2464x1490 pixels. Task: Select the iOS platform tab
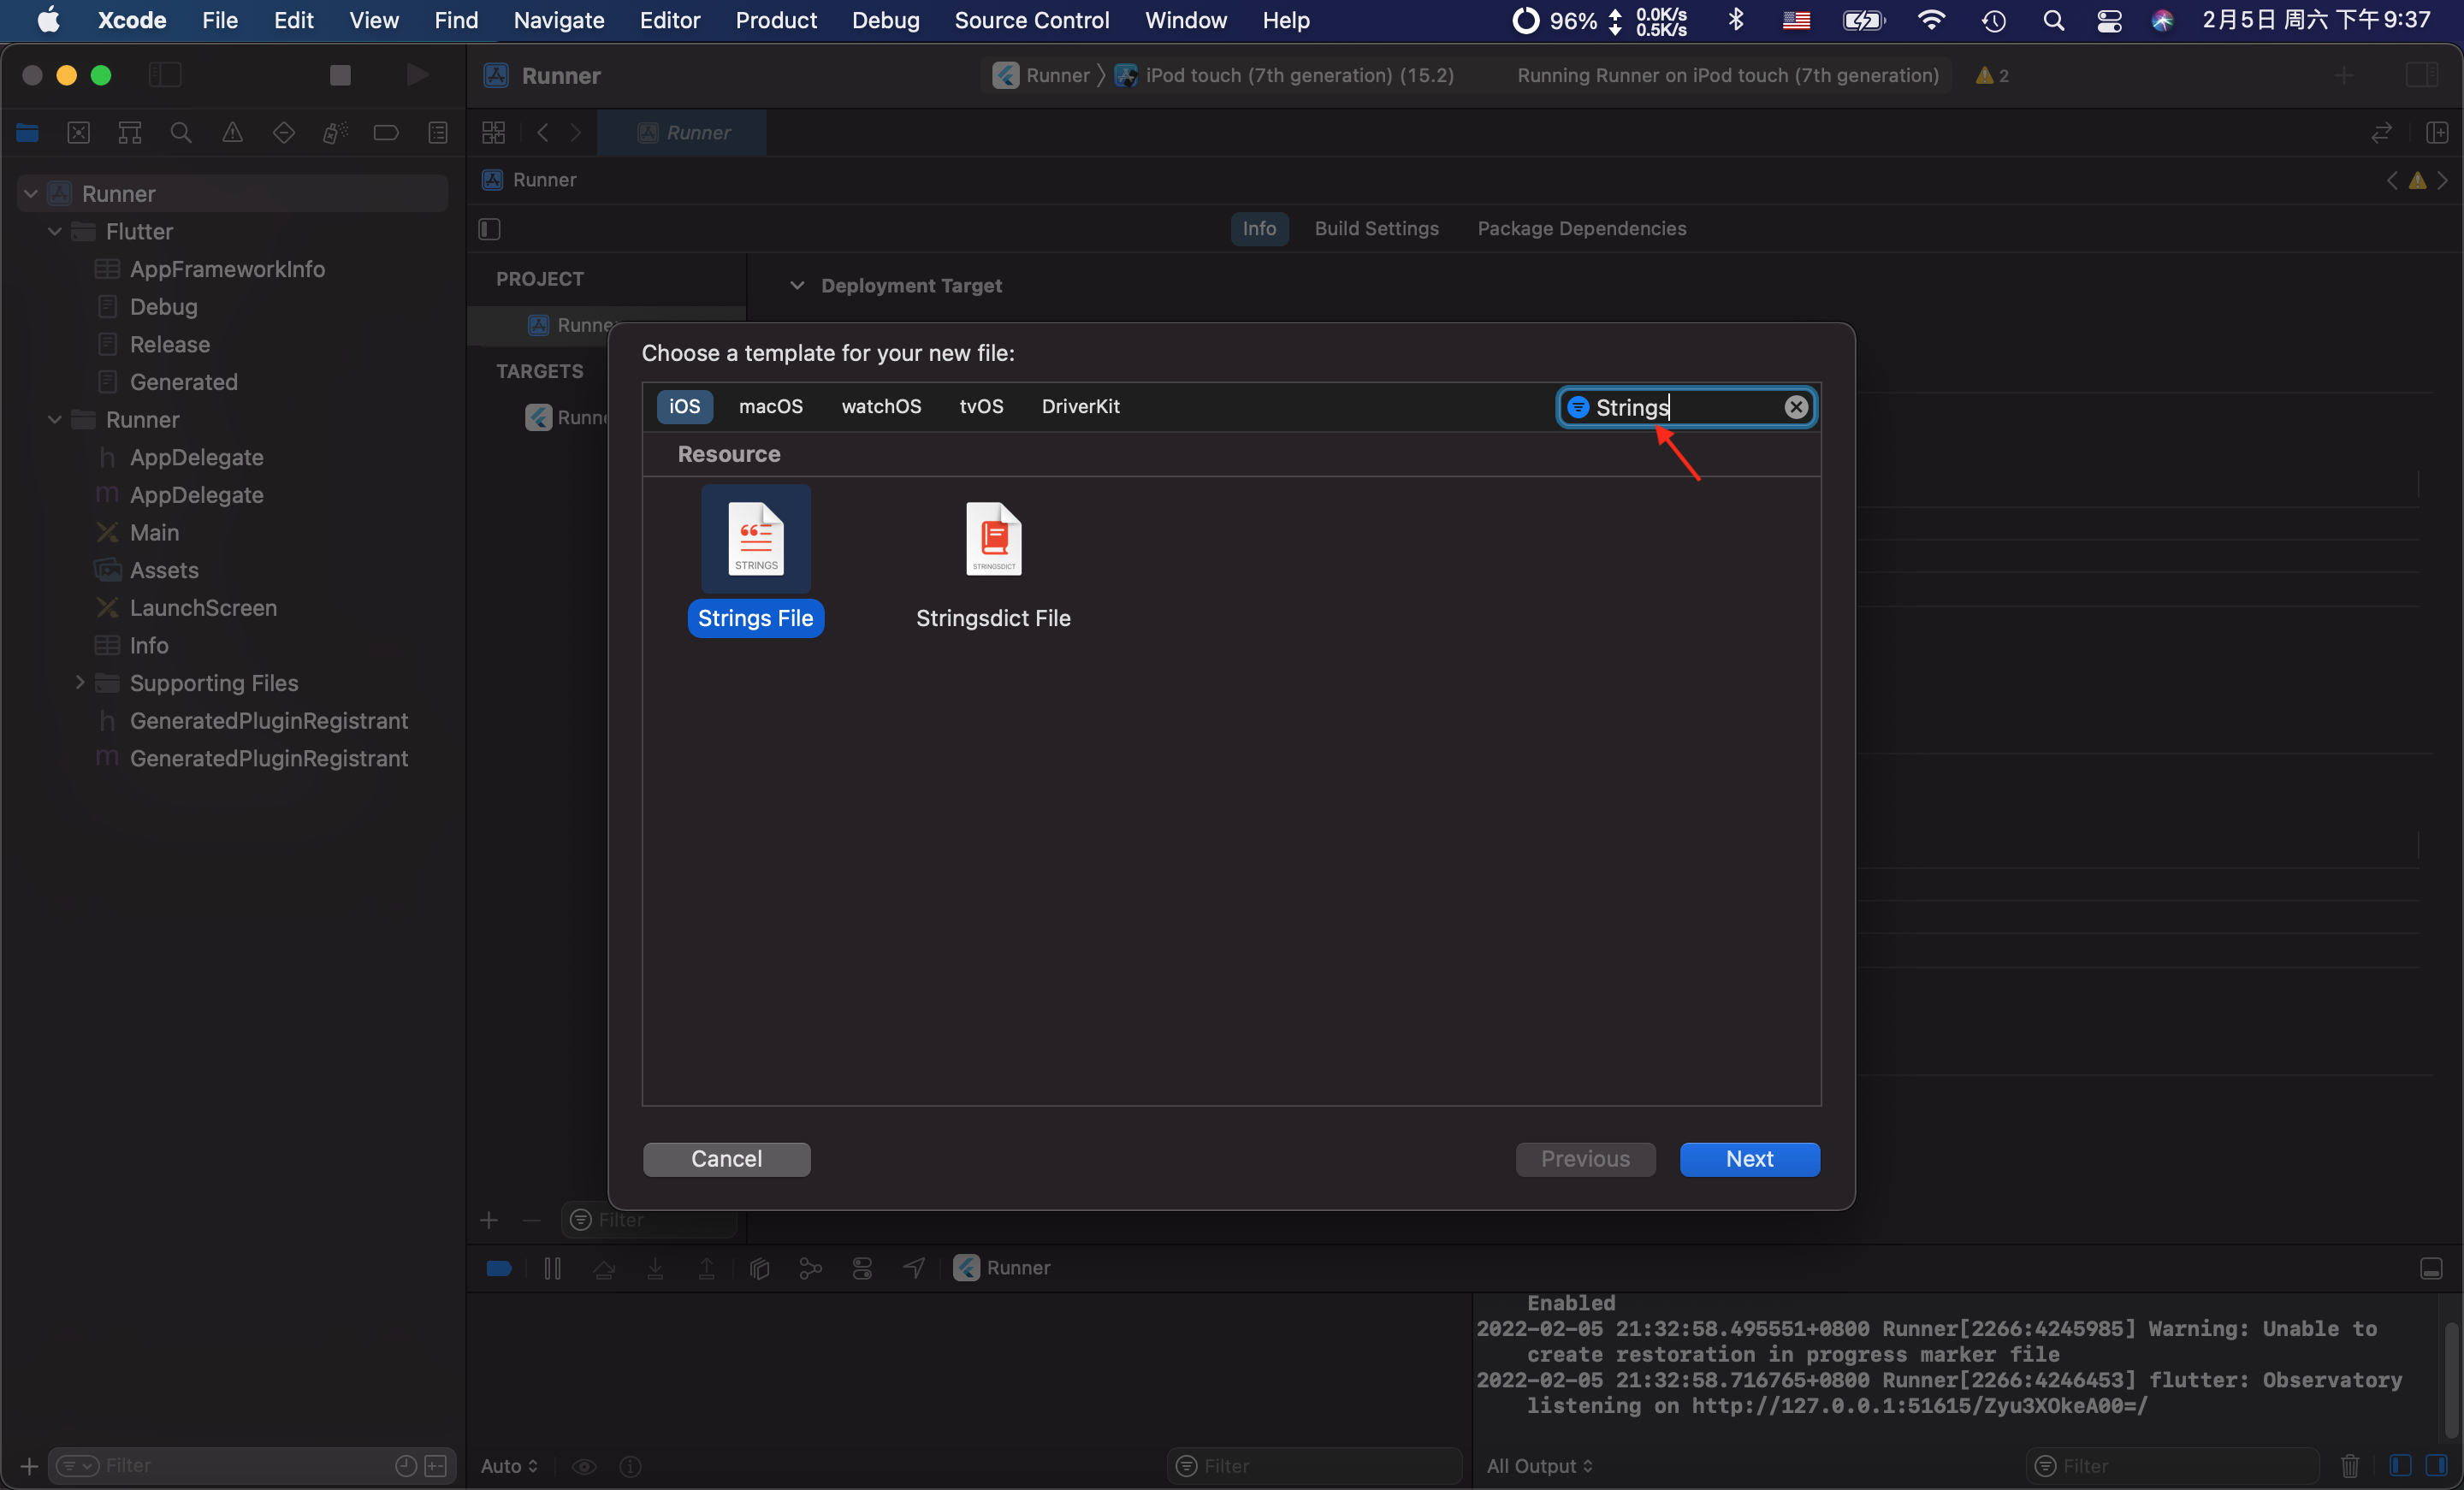pyautogui.click(x=684, y=406)
